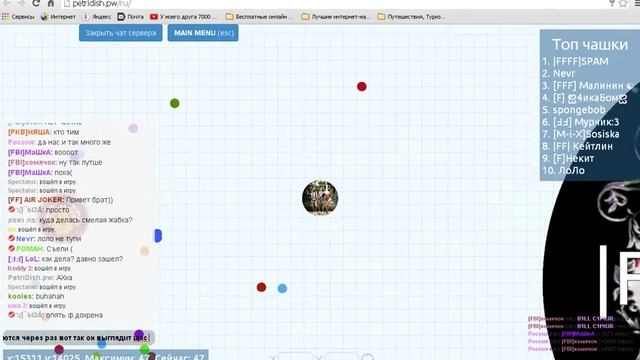This screenshot has width=640, height=360.
Task: Click the blue cell at the chat panel edge
Action: pyautogui.click(x=158, y=236)
